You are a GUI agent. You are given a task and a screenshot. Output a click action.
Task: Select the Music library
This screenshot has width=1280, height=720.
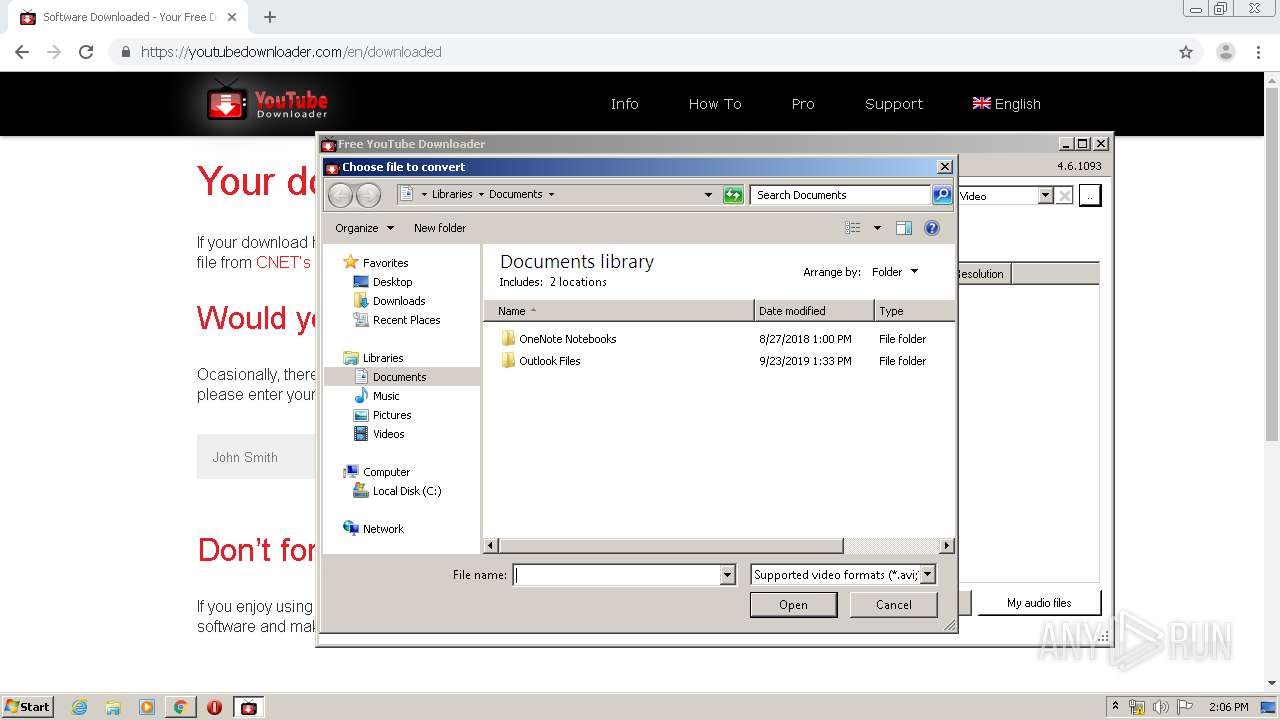point(386,396)
